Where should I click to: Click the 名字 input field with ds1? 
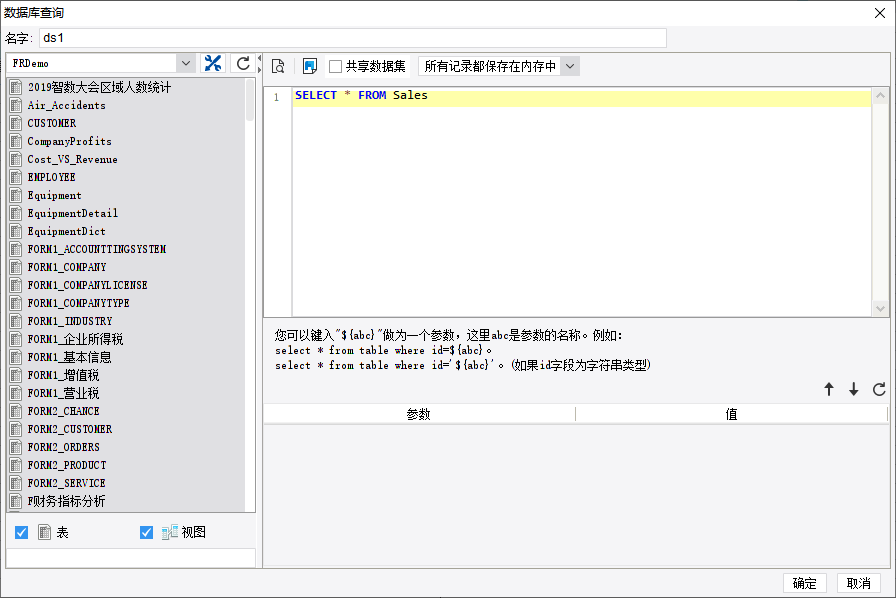[x=353, y=38]
